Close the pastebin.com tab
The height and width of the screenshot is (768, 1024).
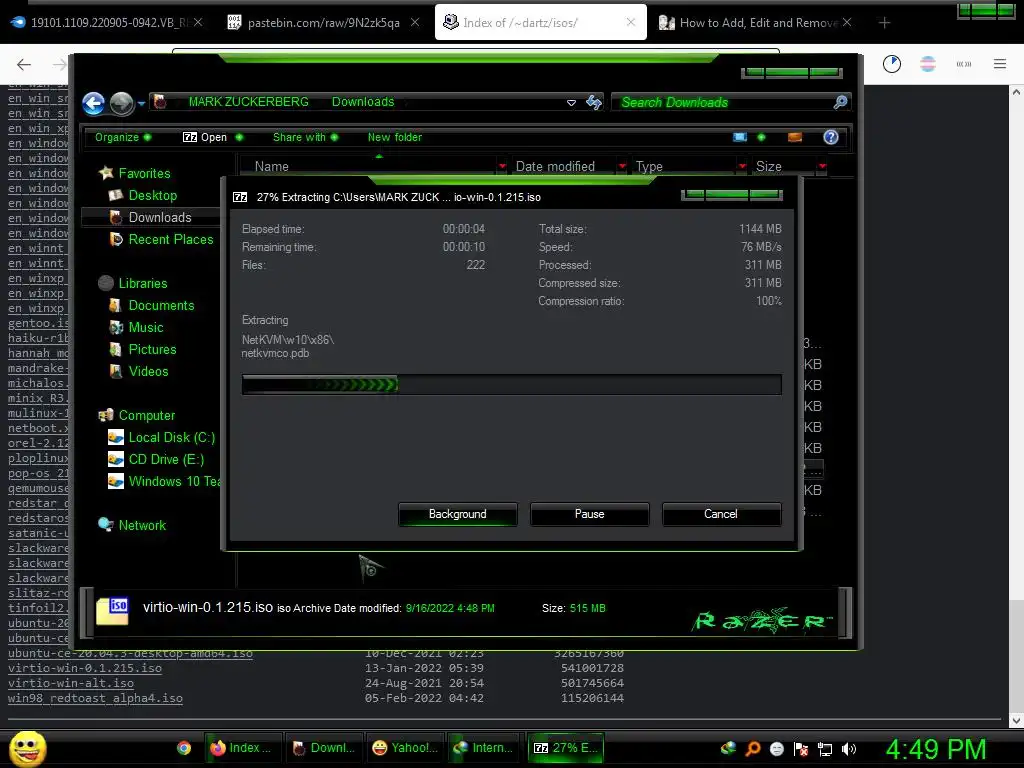415,23
